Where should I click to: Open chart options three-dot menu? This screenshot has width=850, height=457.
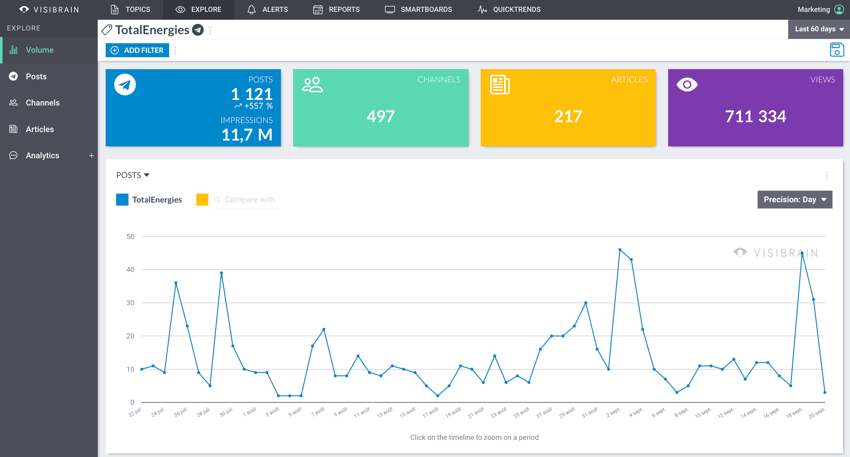click(826, 176)
